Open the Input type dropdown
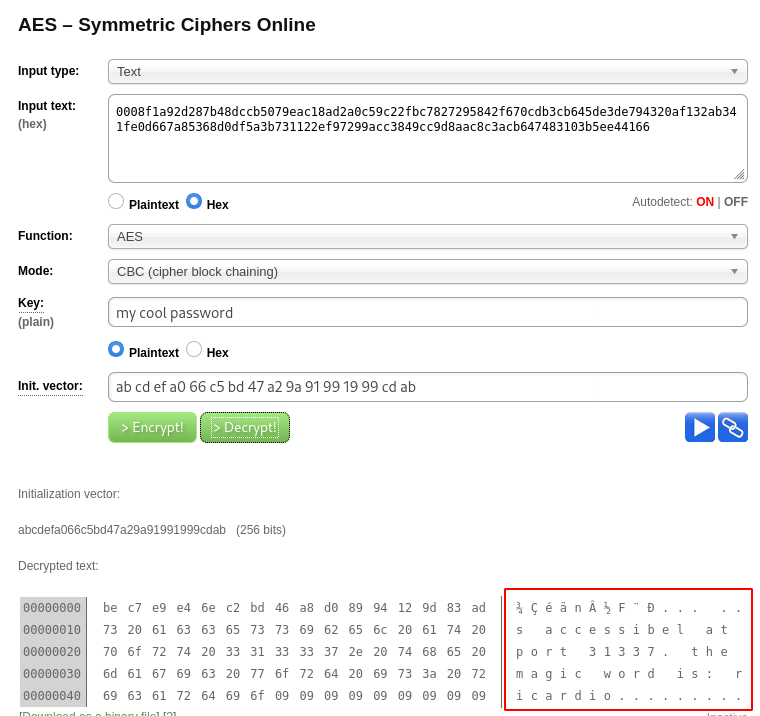 [427, 71]
